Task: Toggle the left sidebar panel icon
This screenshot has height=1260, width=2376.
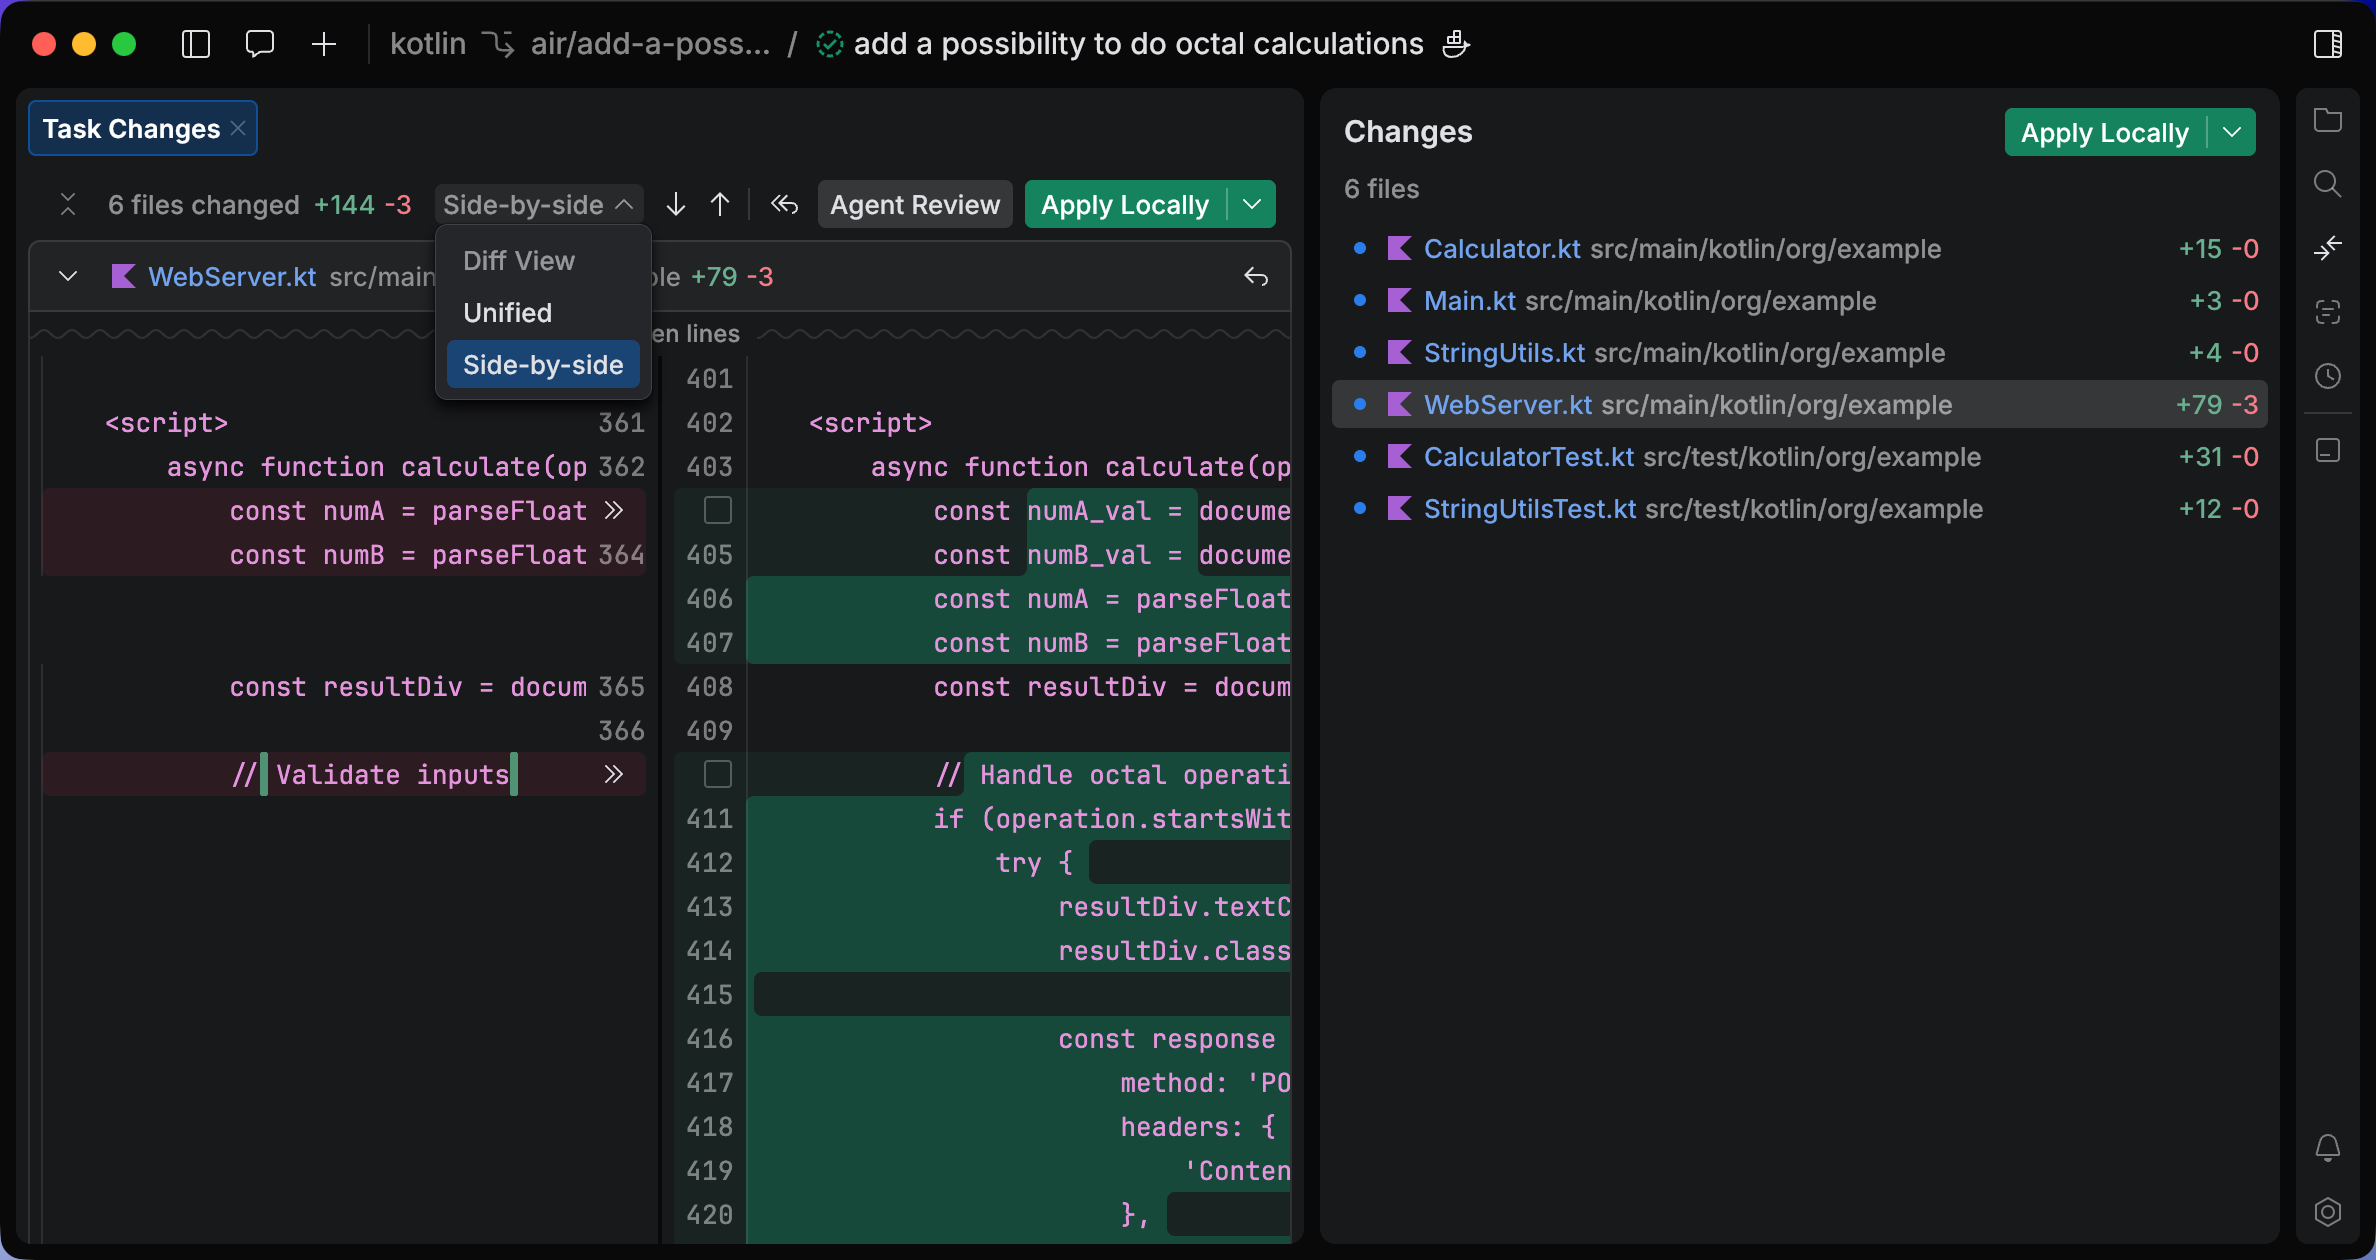Action: click(196, 44)
